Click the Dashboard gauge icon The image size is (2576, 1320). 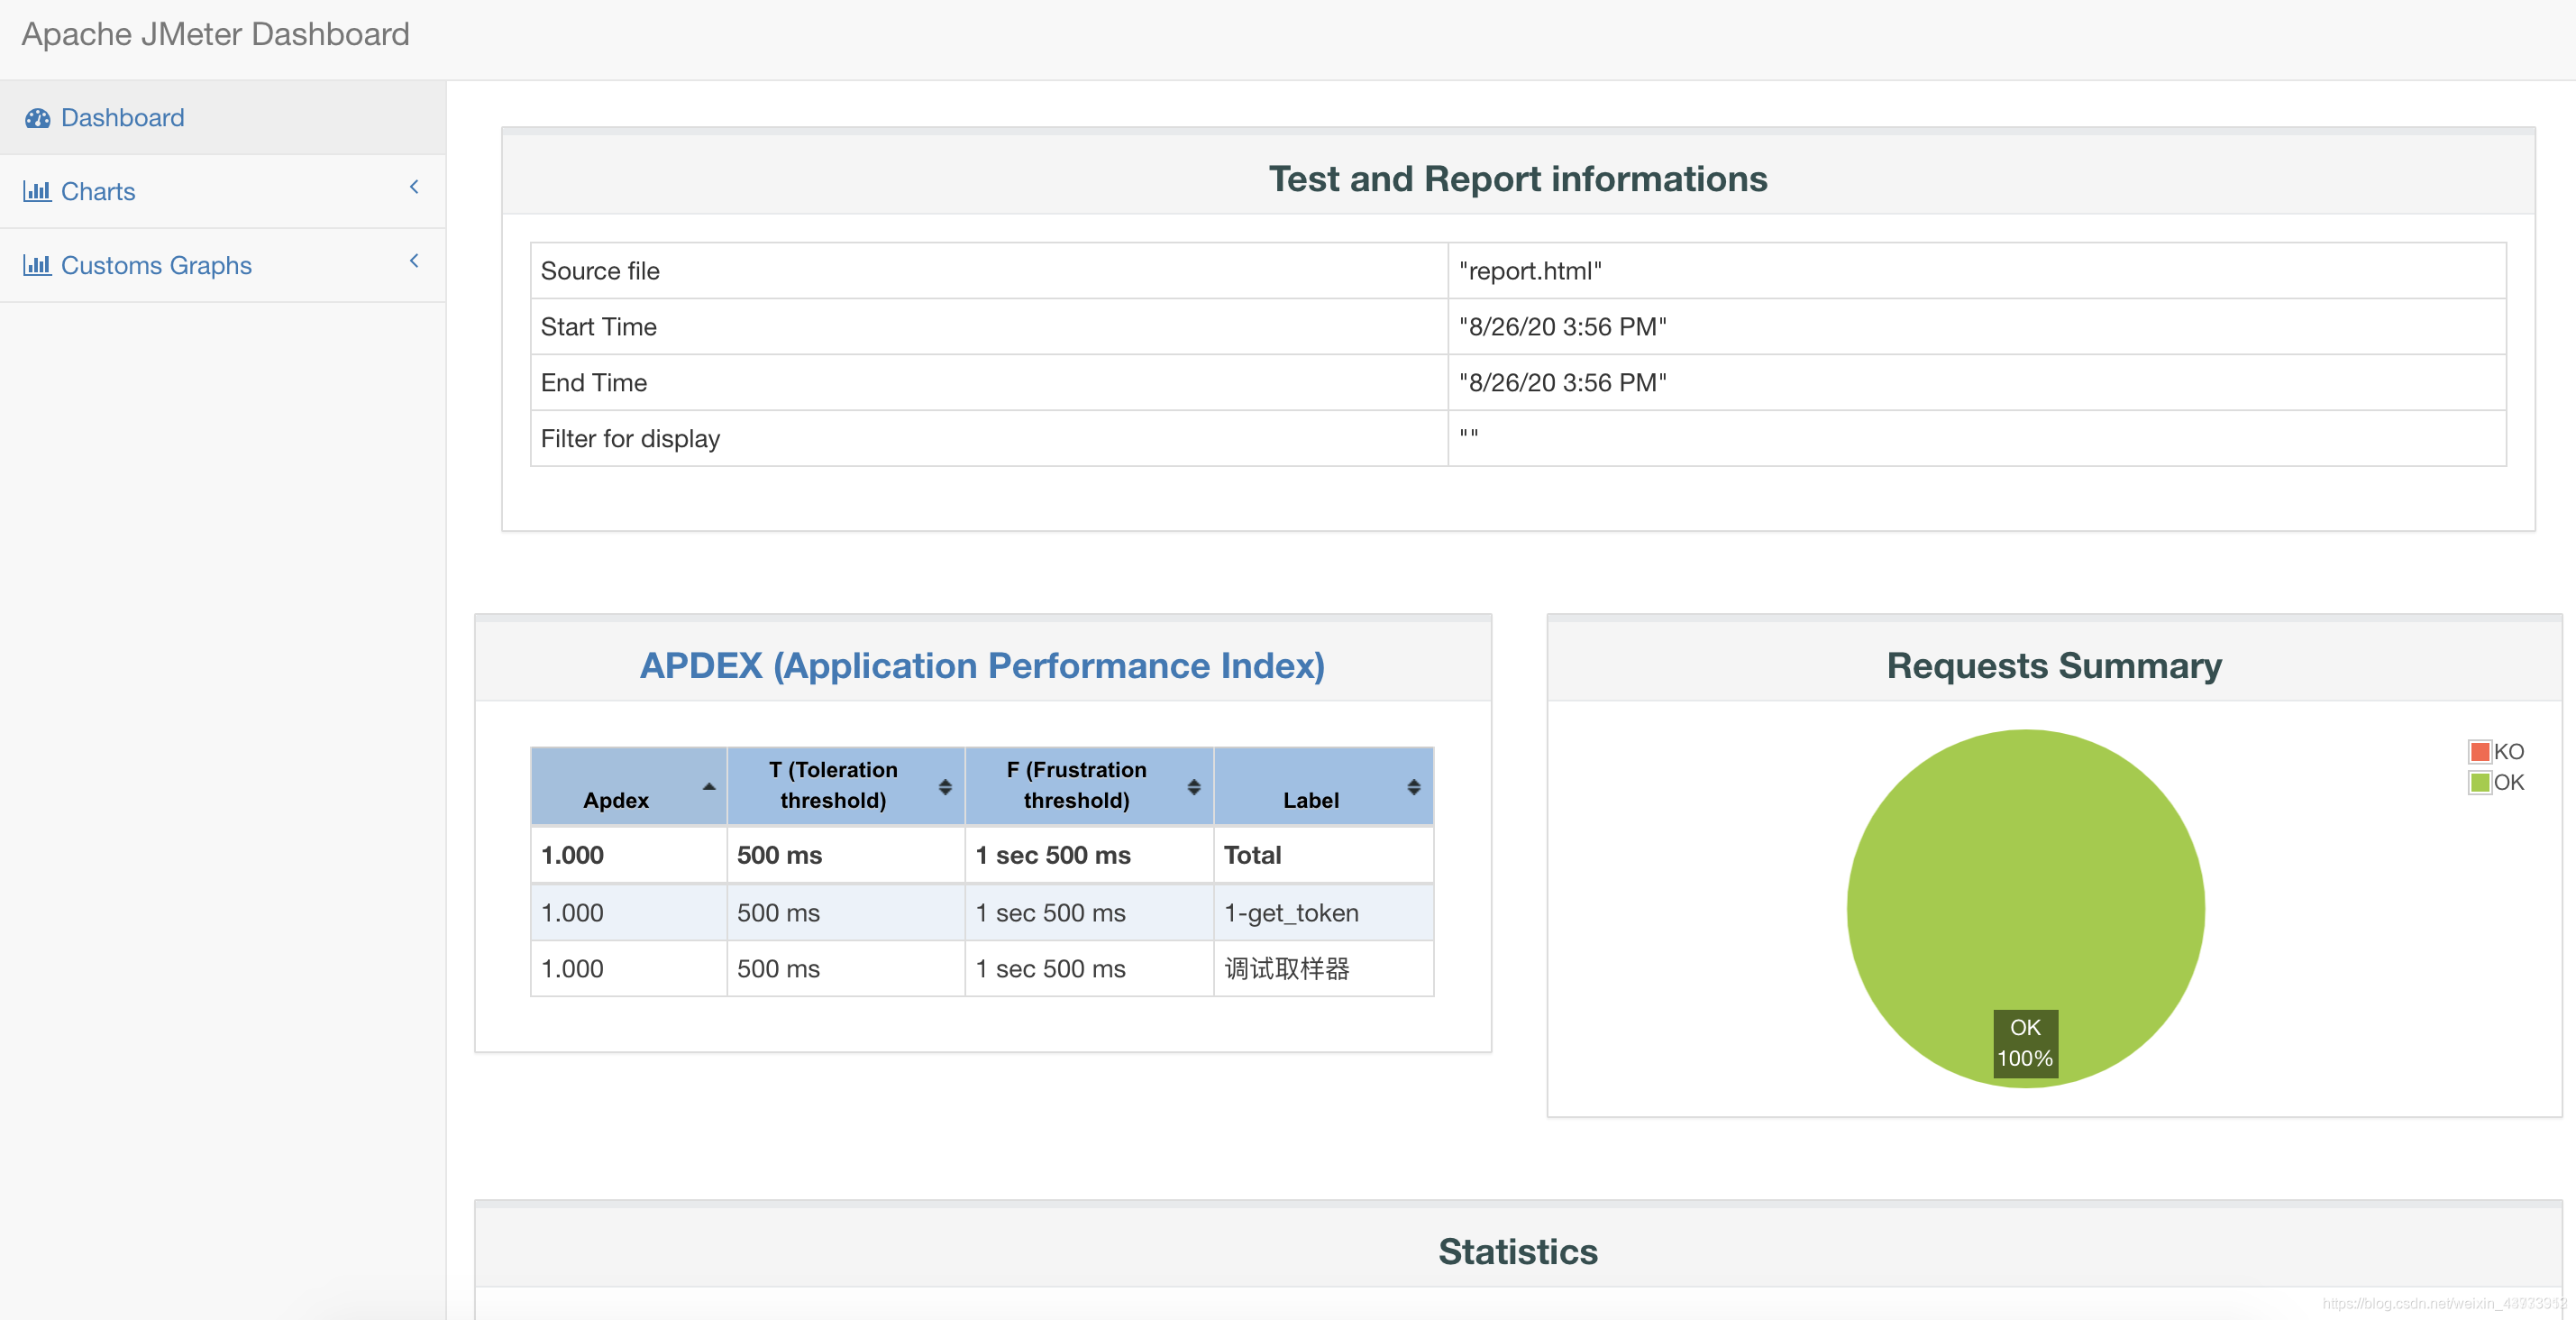tap(38, 118)
